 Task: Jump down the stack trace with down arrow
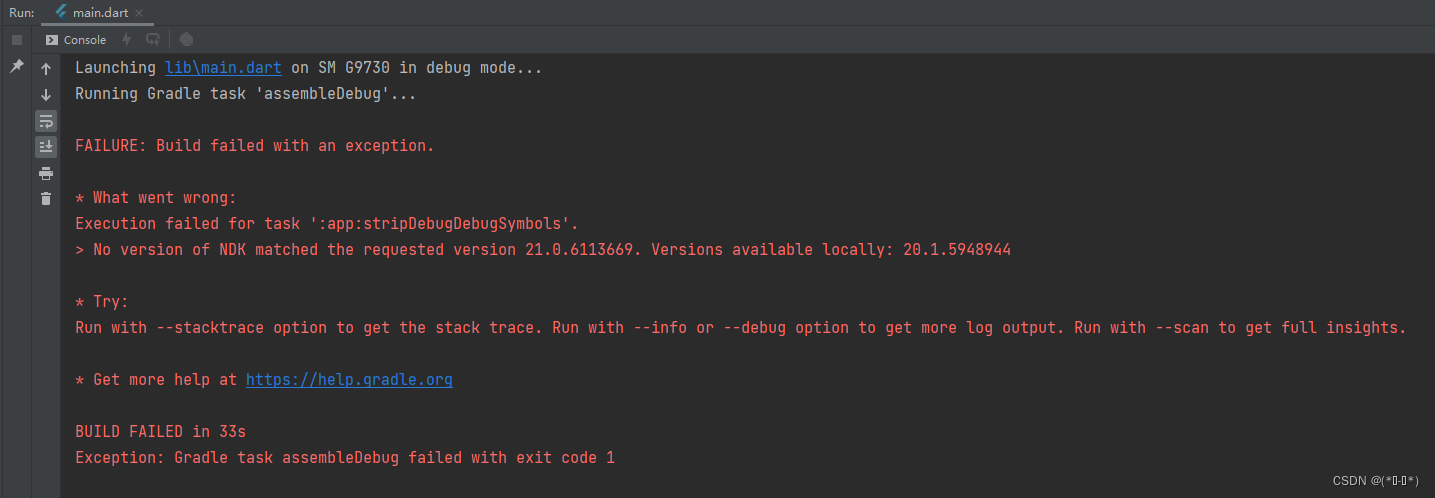point(46,95)
